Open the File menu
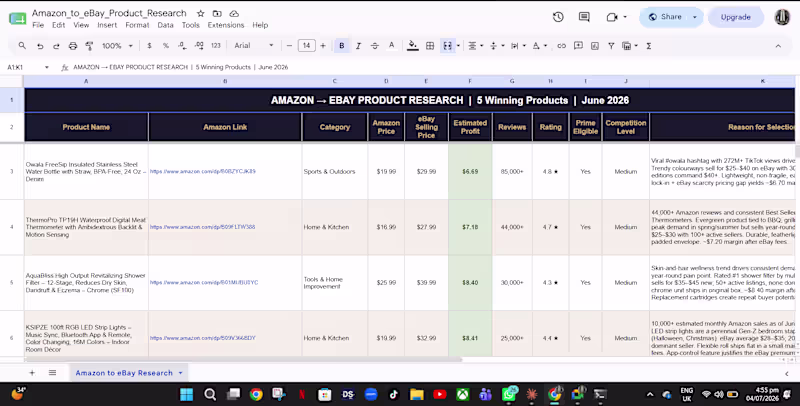Screen dimensions: 800x406 pos(38,25)
